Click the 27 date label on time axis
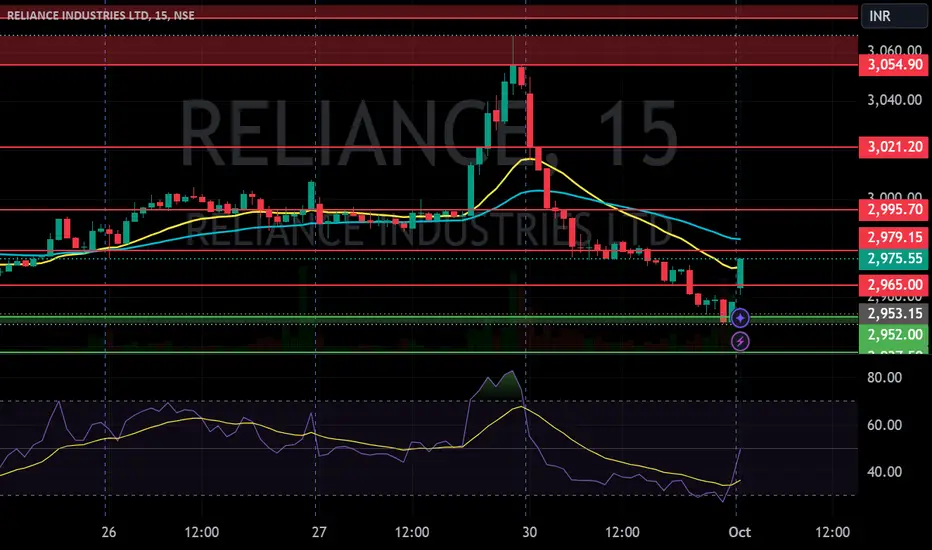 click(319, 532)
